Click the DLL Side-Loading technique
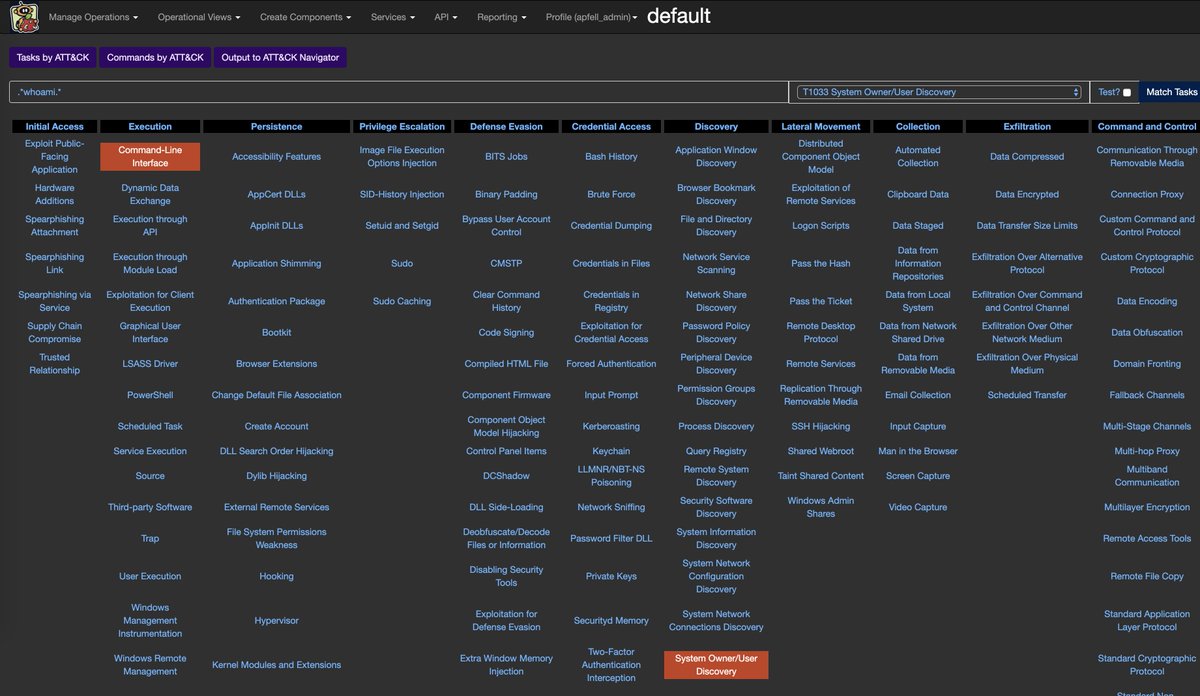This screenshot has height=696, width=1200. click(506, 507)
